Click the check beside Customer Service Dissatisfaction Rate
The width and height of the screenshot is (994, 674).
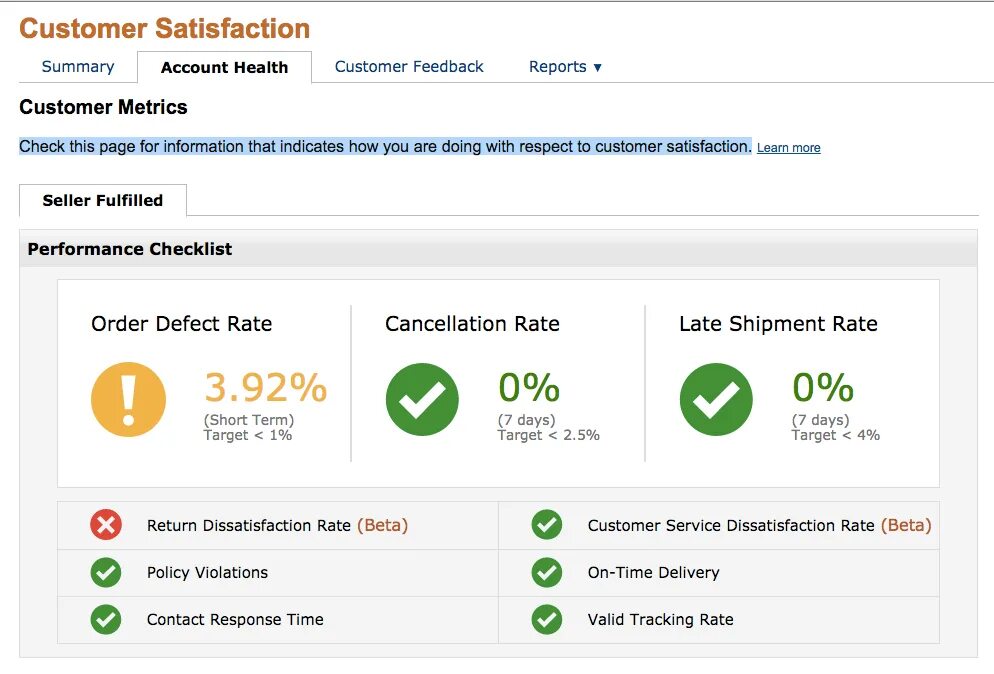pyautogui.click(x=547, y=525)
